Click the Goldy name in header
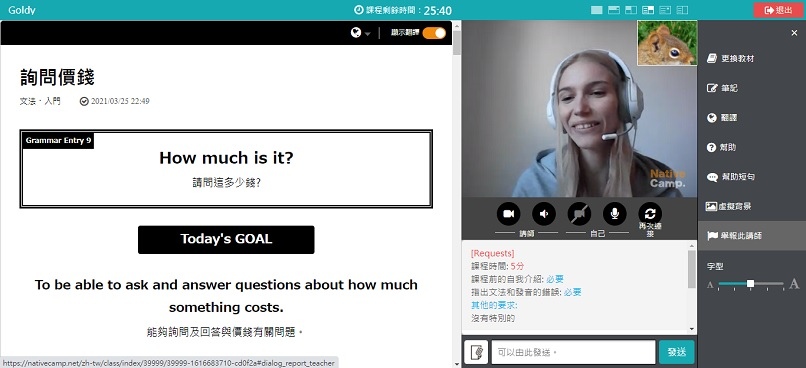The height and width of the screenshot is (368, 806). (x=22, y=10)
